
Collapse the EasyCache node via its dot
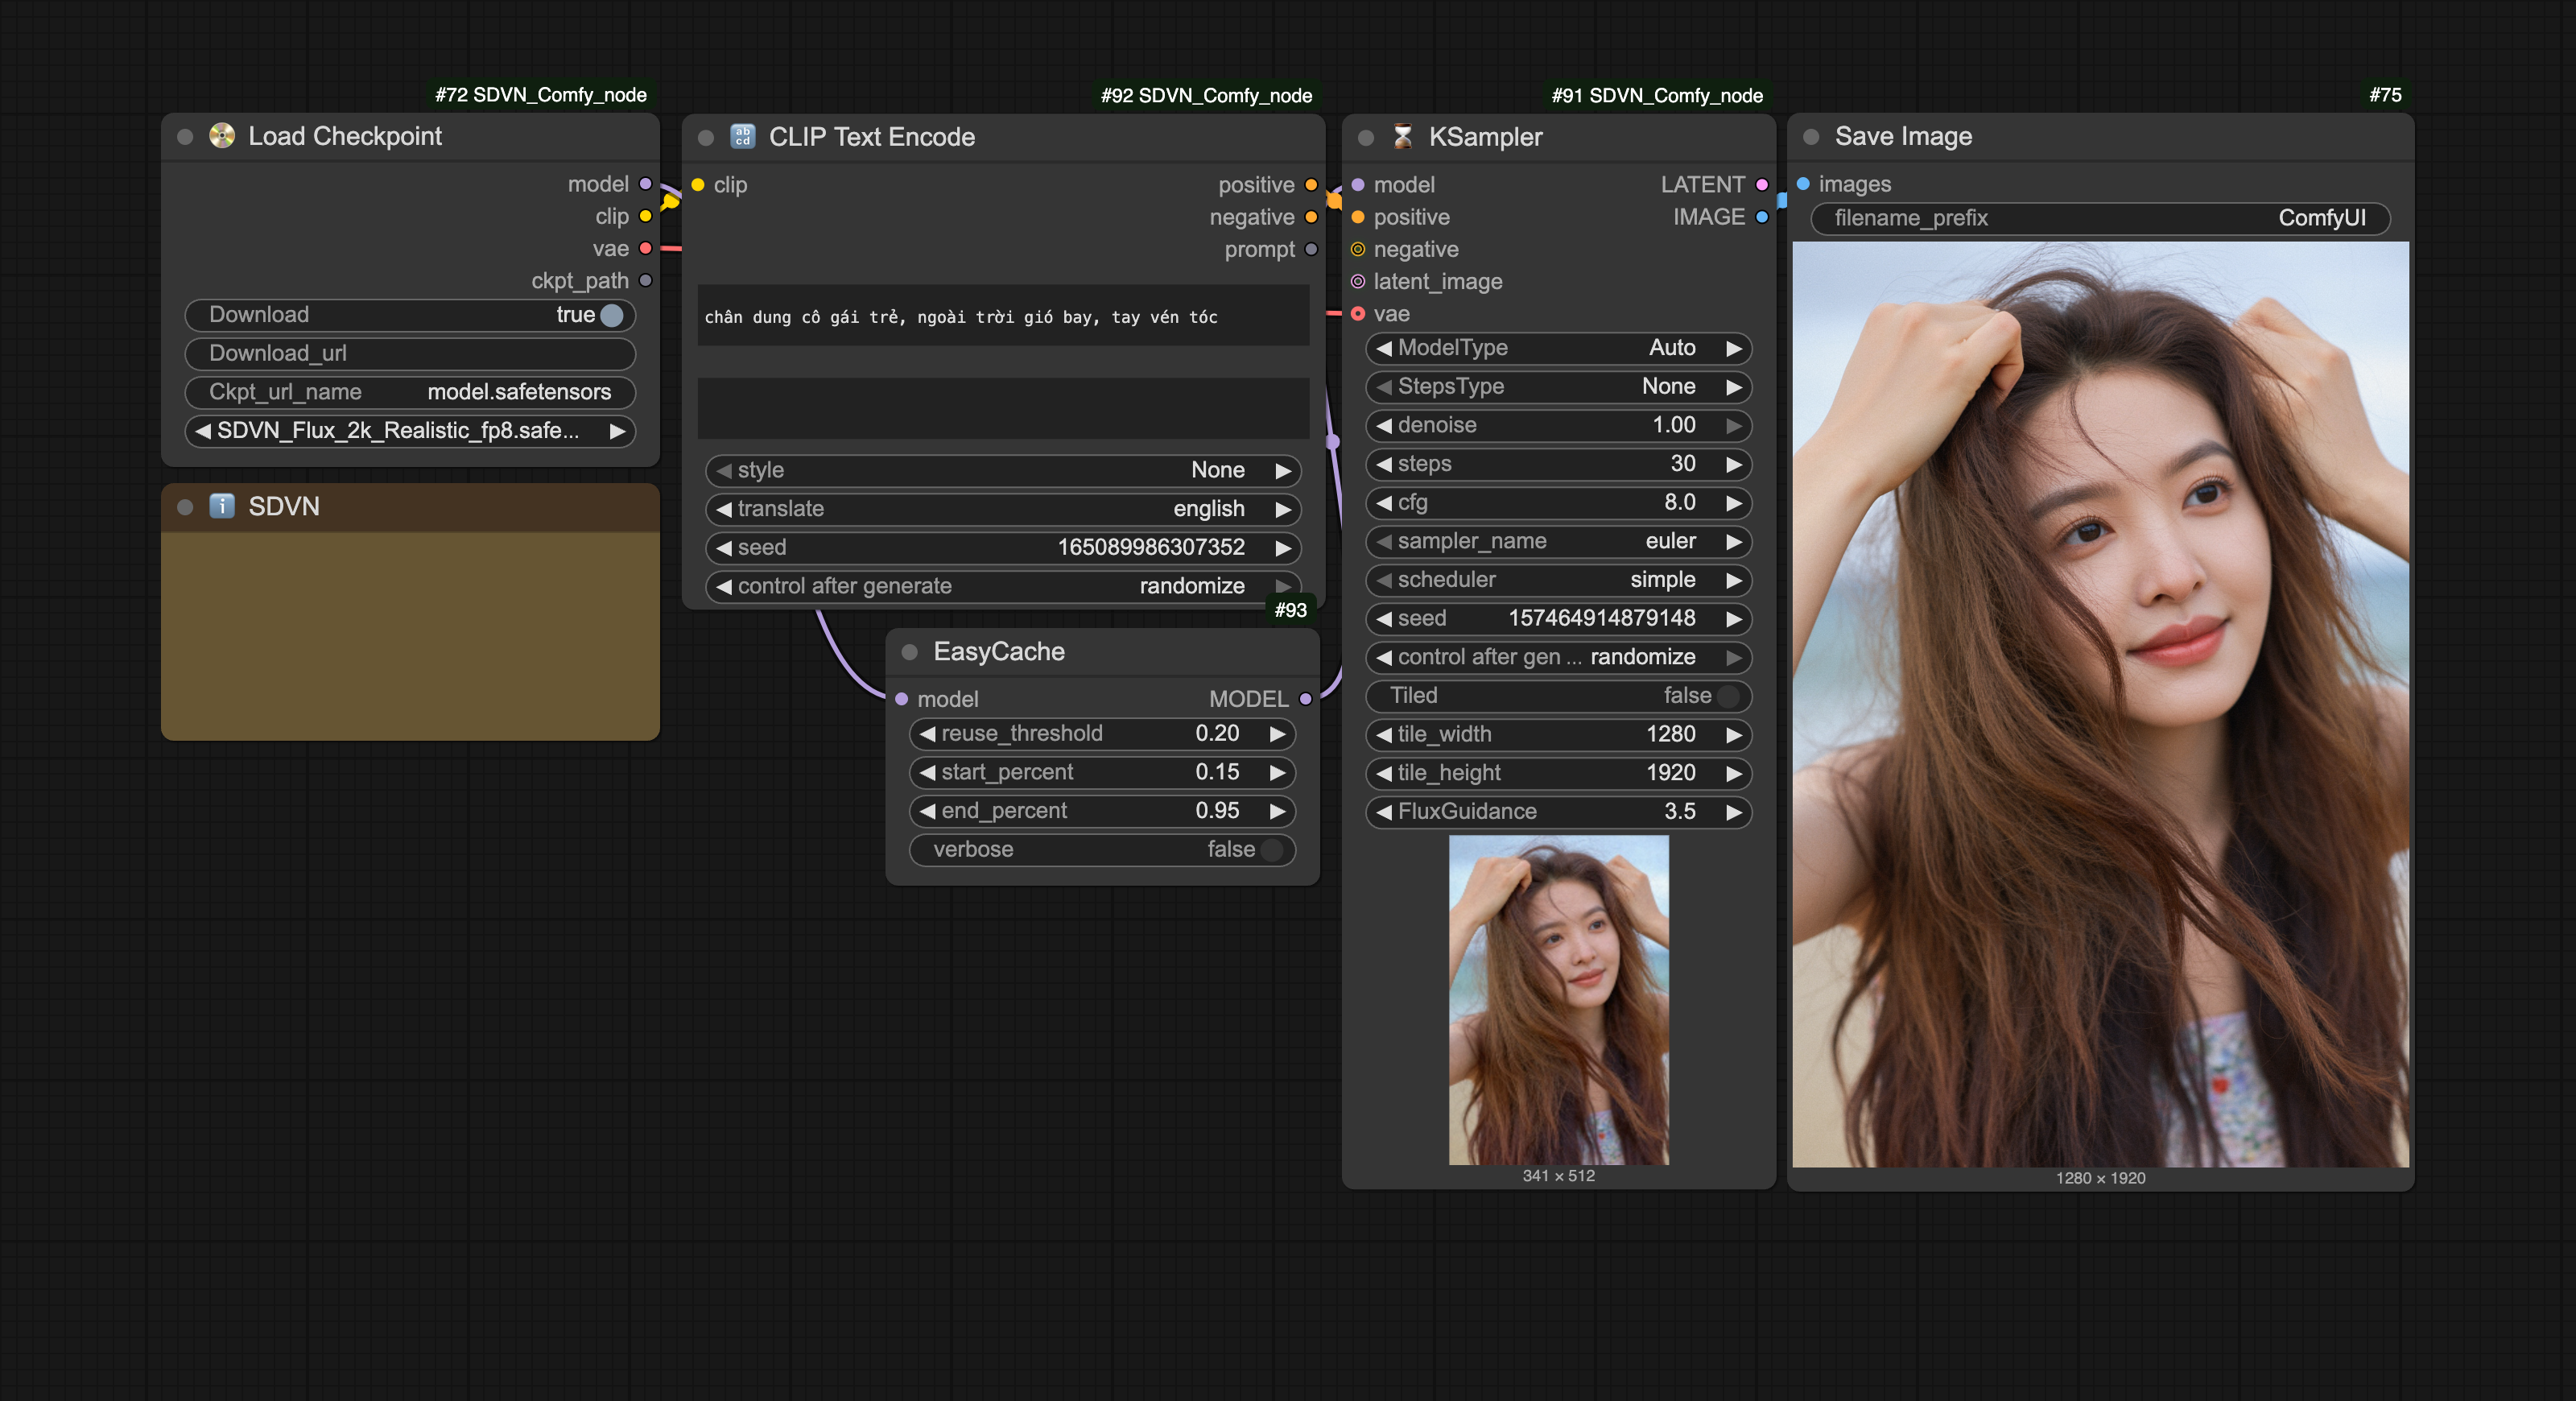909,652
